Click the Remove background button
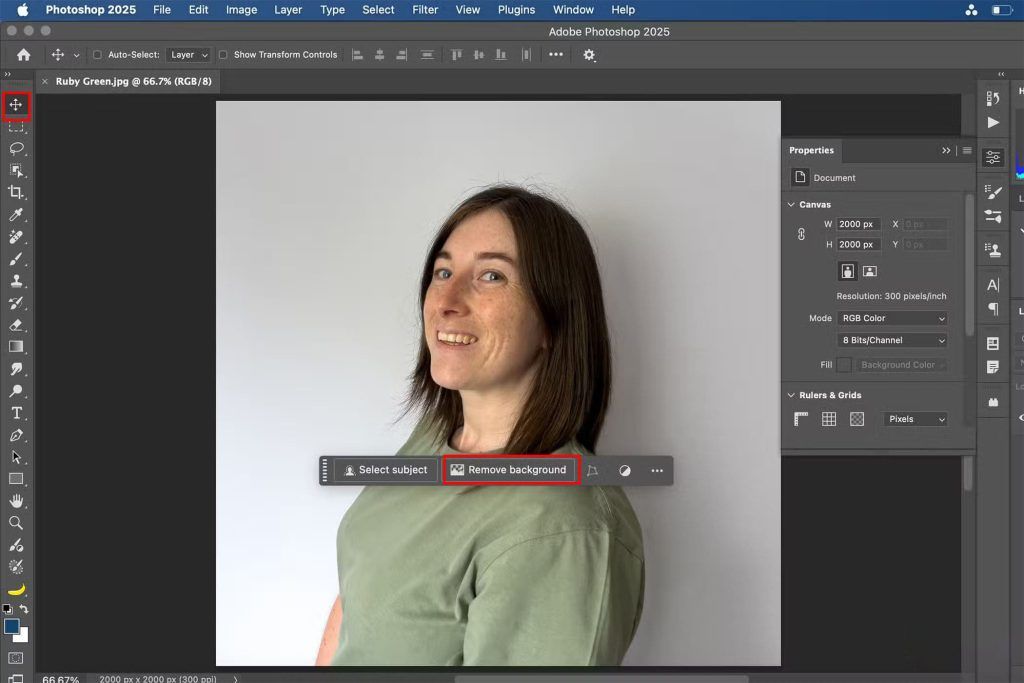 (509, 470)
